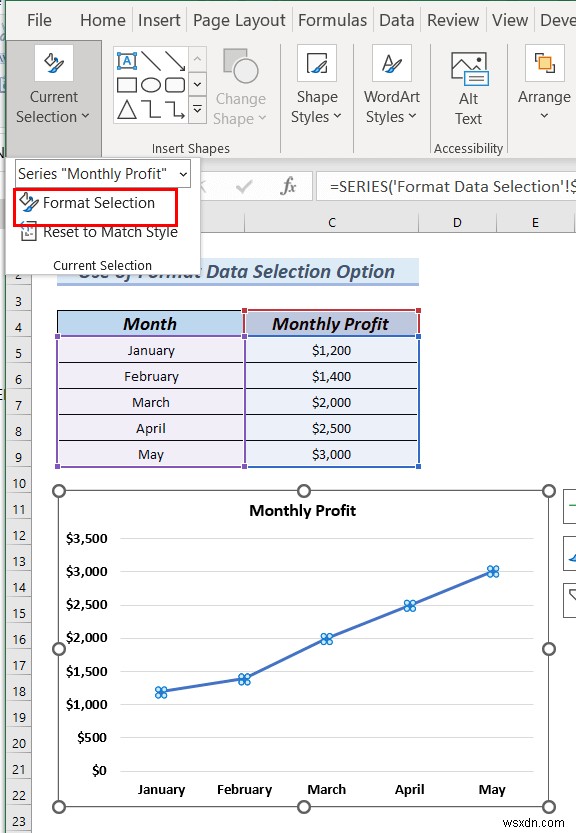Click the May horizontal axis label
The width and height of the screenshot is (576, 833).
tap(492, 789)
